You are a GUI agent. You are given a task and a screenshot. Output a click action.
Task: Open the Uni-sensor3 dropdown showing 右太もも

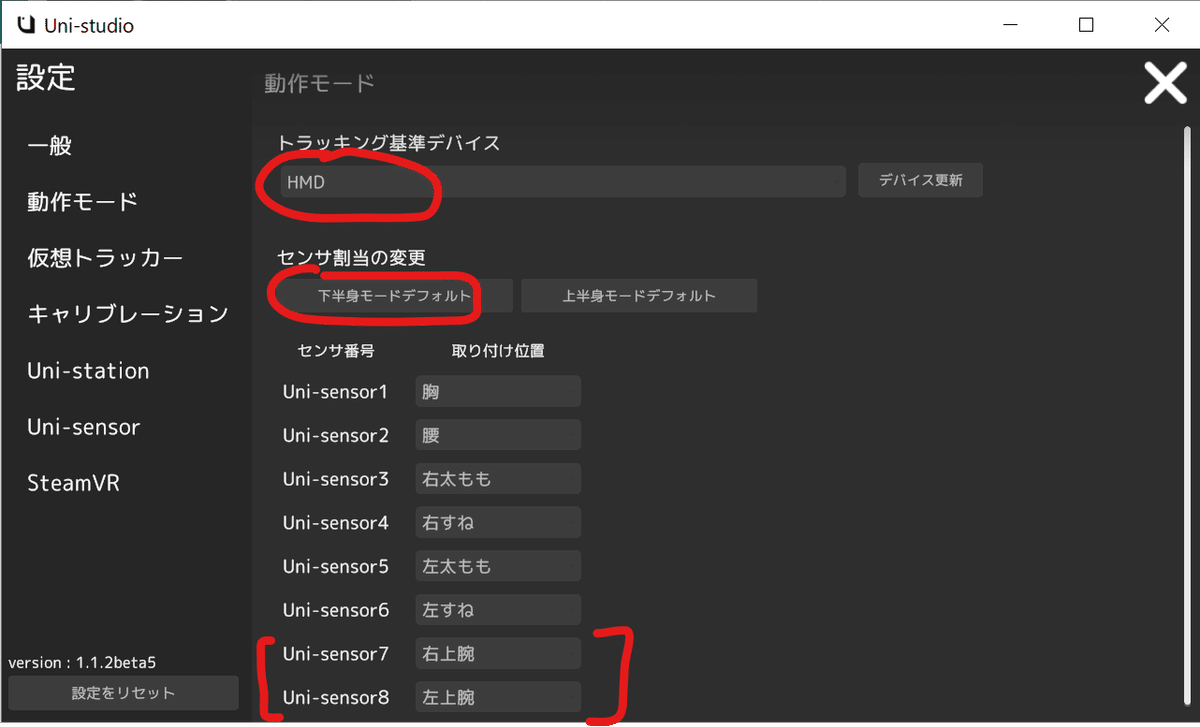coord(497,478)
